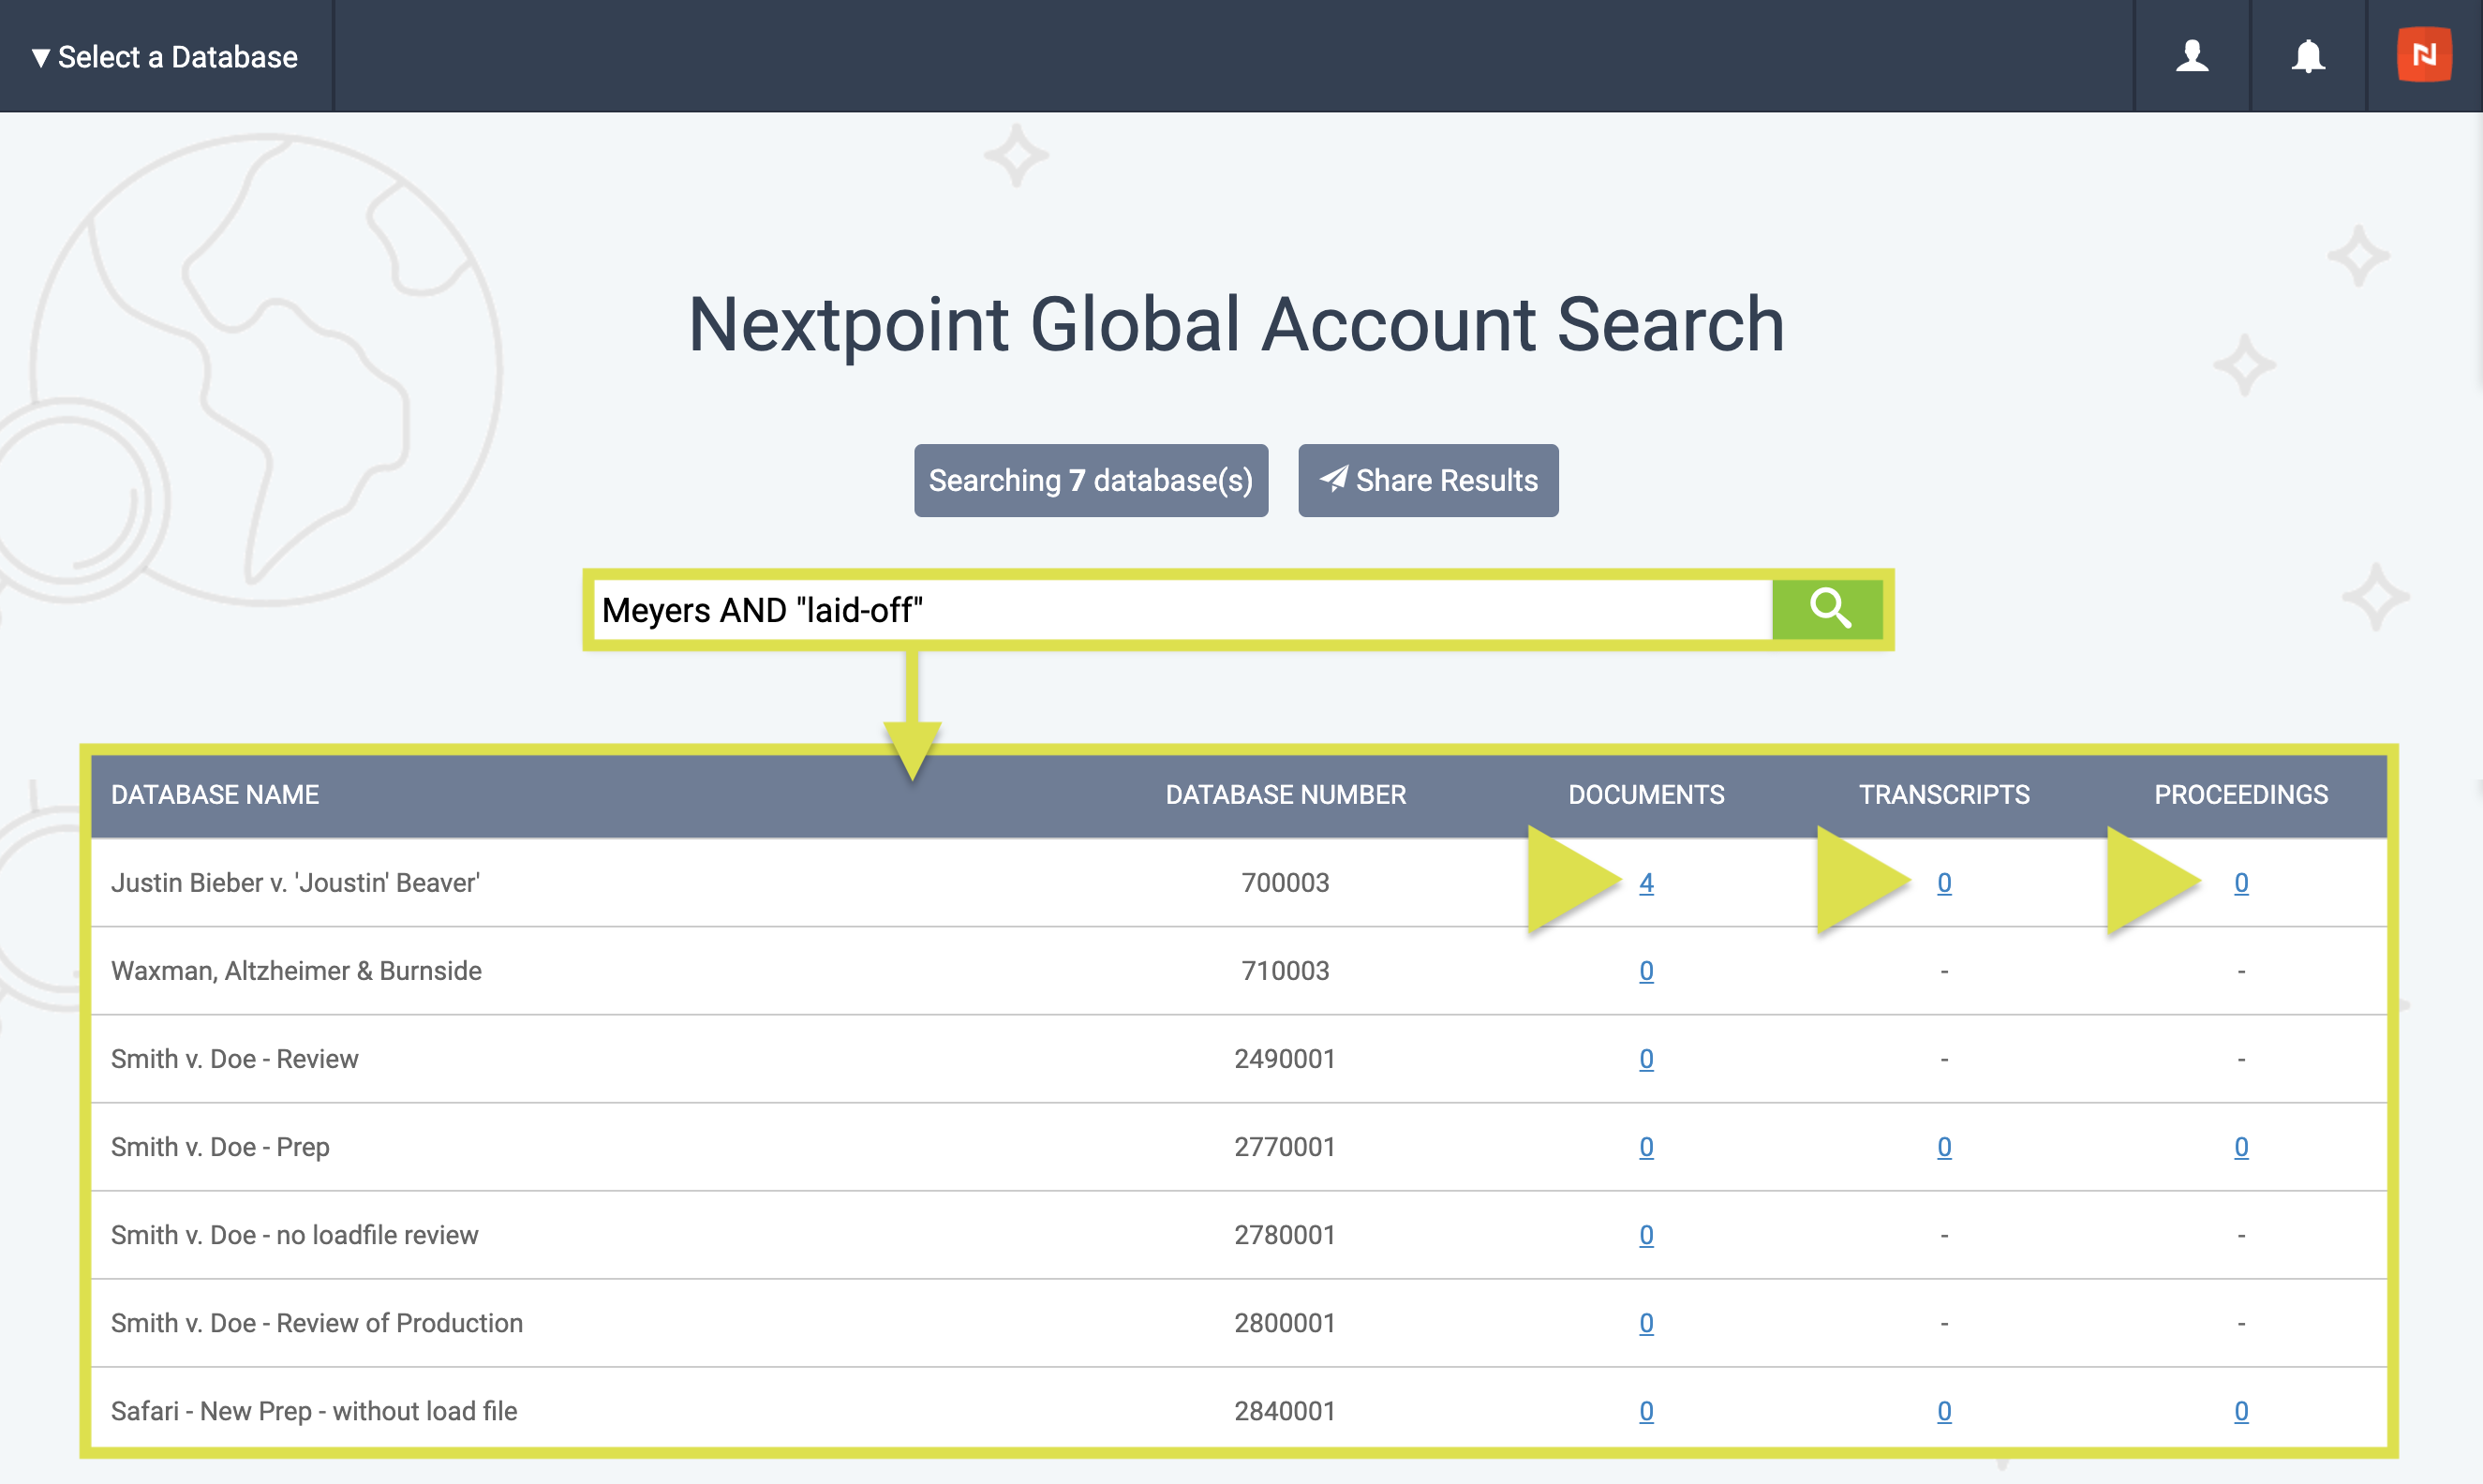The image size is (2483, 1484).
Task: Click into the global search input field
Action: pyautogui.click(x=1183, y=610)
